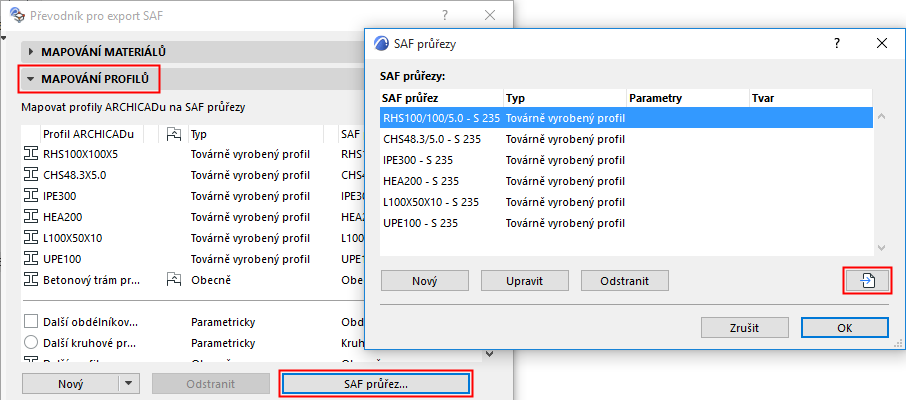This screenshot has height=400, width=906.
Task: Click the IPE300 I-beam profile icon
Action: (x=29, y=195)
